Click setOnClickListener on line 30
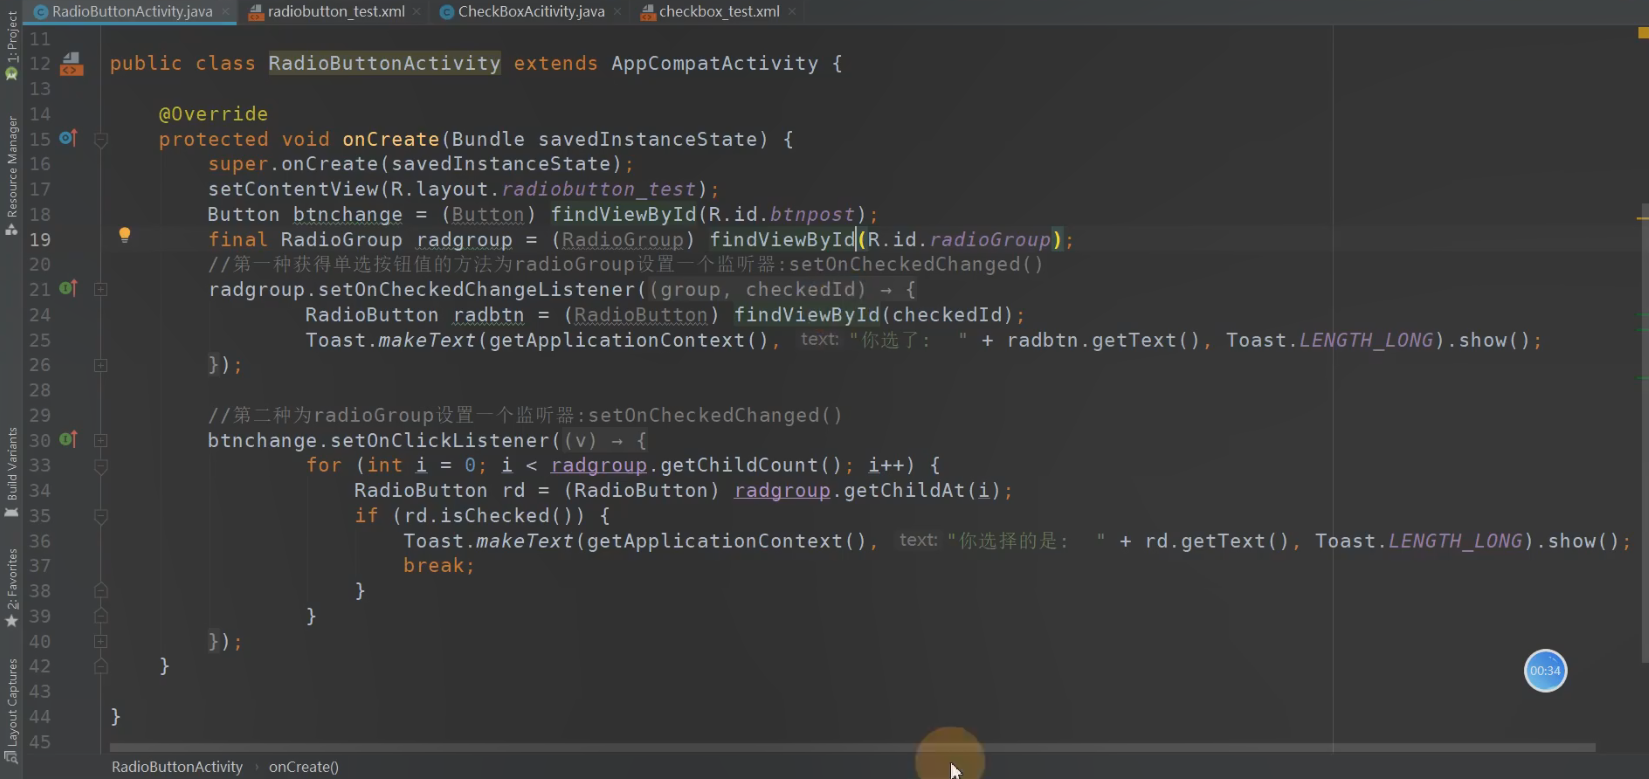 coord(440,440)
